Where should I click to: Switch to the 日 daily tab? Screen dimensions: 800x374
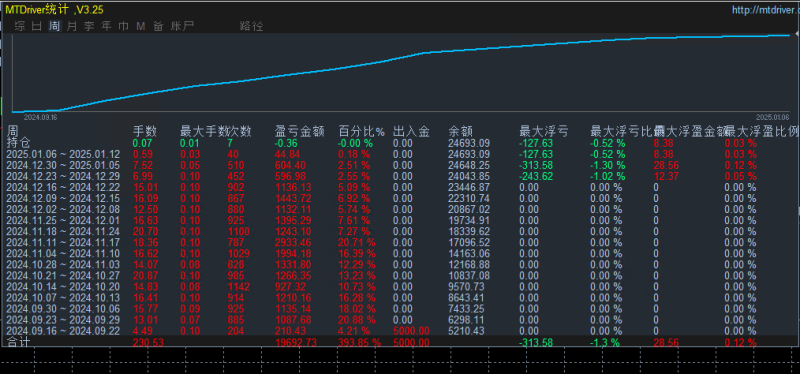(x=37, y=26)
